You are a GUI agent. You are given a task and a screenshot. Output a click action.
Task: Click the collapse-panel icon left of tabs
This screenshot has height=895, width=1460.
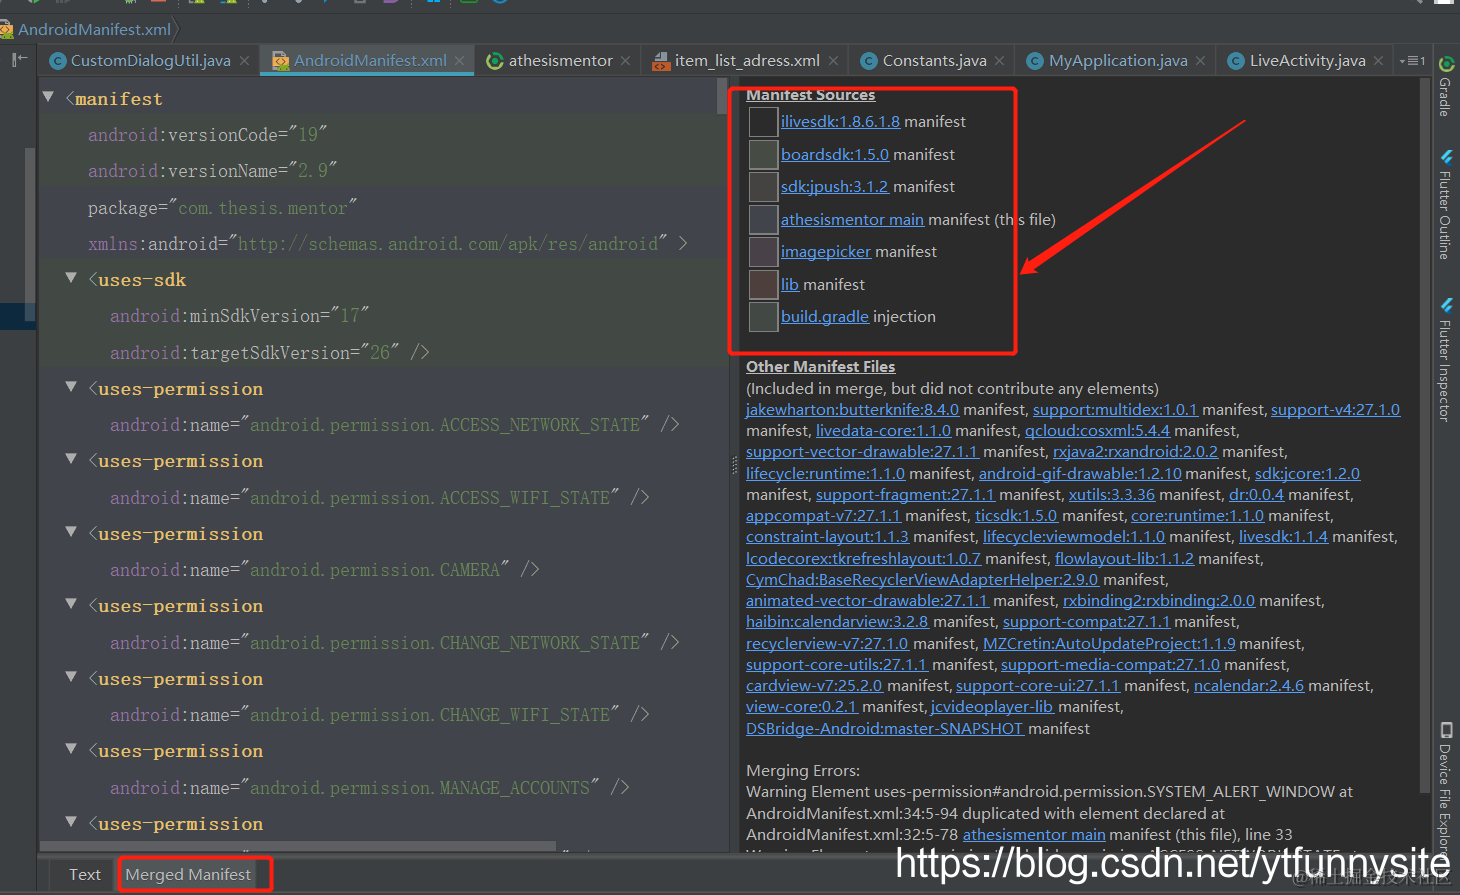19,60
